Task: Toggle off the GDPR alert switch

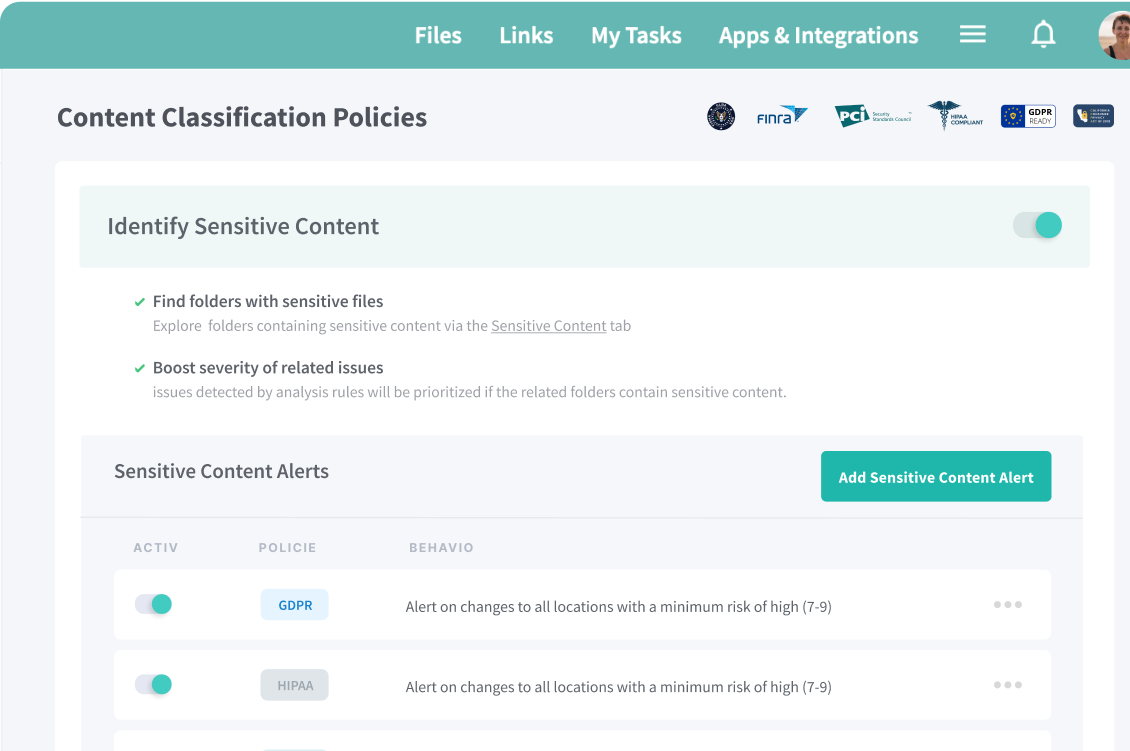Action: click(154, 604)
